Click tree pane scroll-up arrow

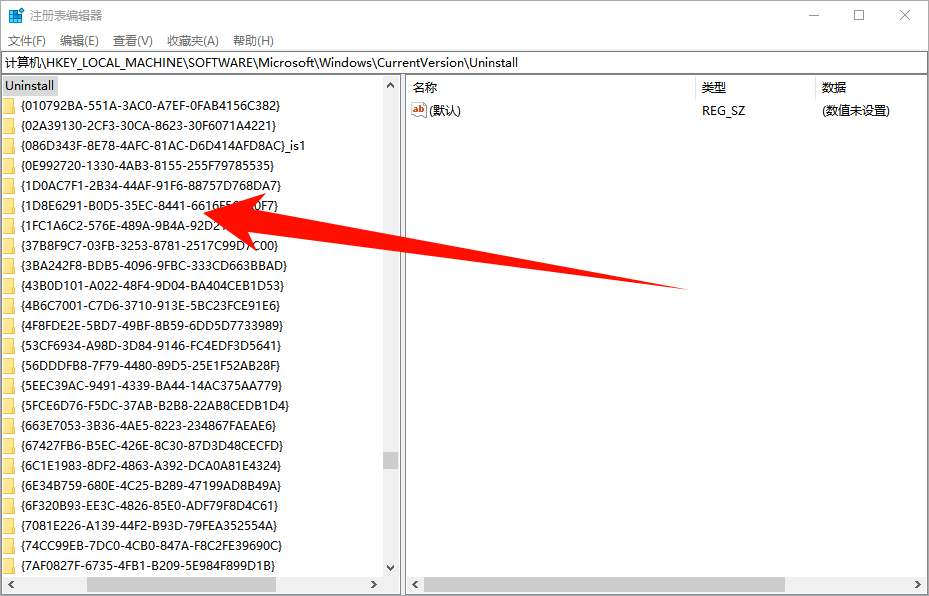click(390, 85)
